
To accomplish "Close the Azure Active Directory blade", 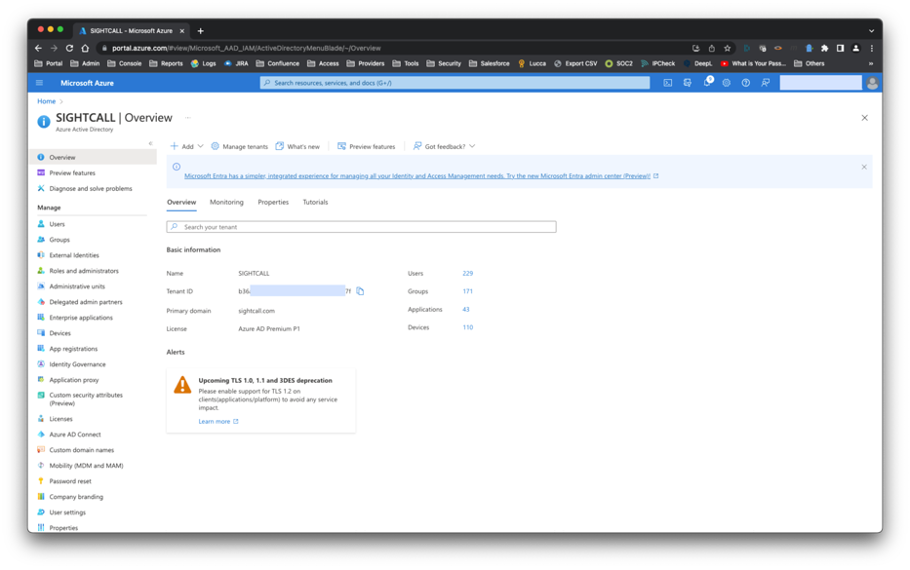I will (865, 118).
